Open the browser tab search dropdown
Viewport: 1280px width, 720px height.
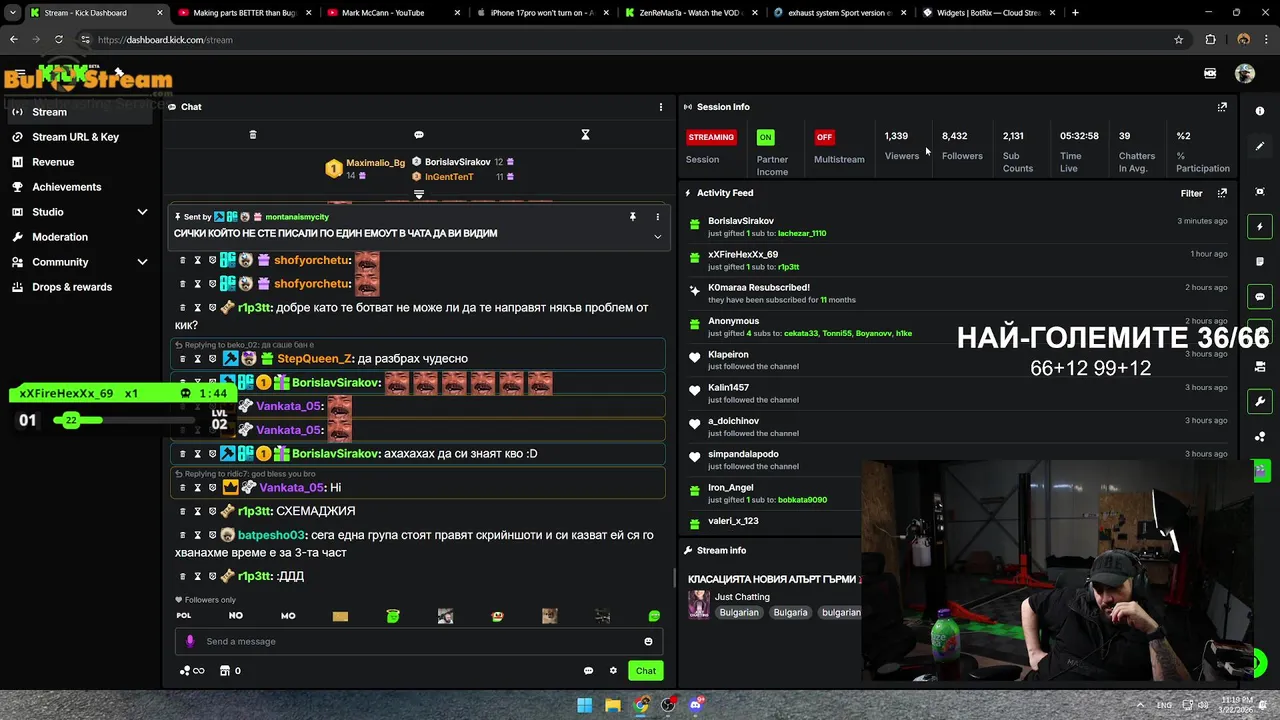[x=13, y=13]
